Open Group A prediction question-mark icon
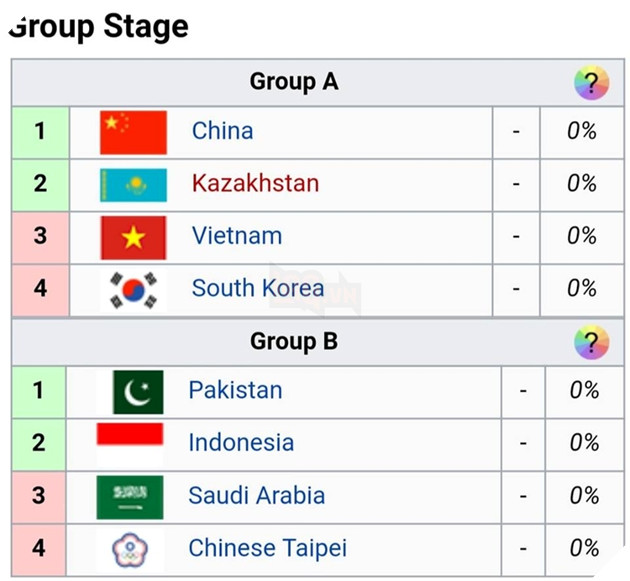630x581 pixels. (x=591, y=83)
